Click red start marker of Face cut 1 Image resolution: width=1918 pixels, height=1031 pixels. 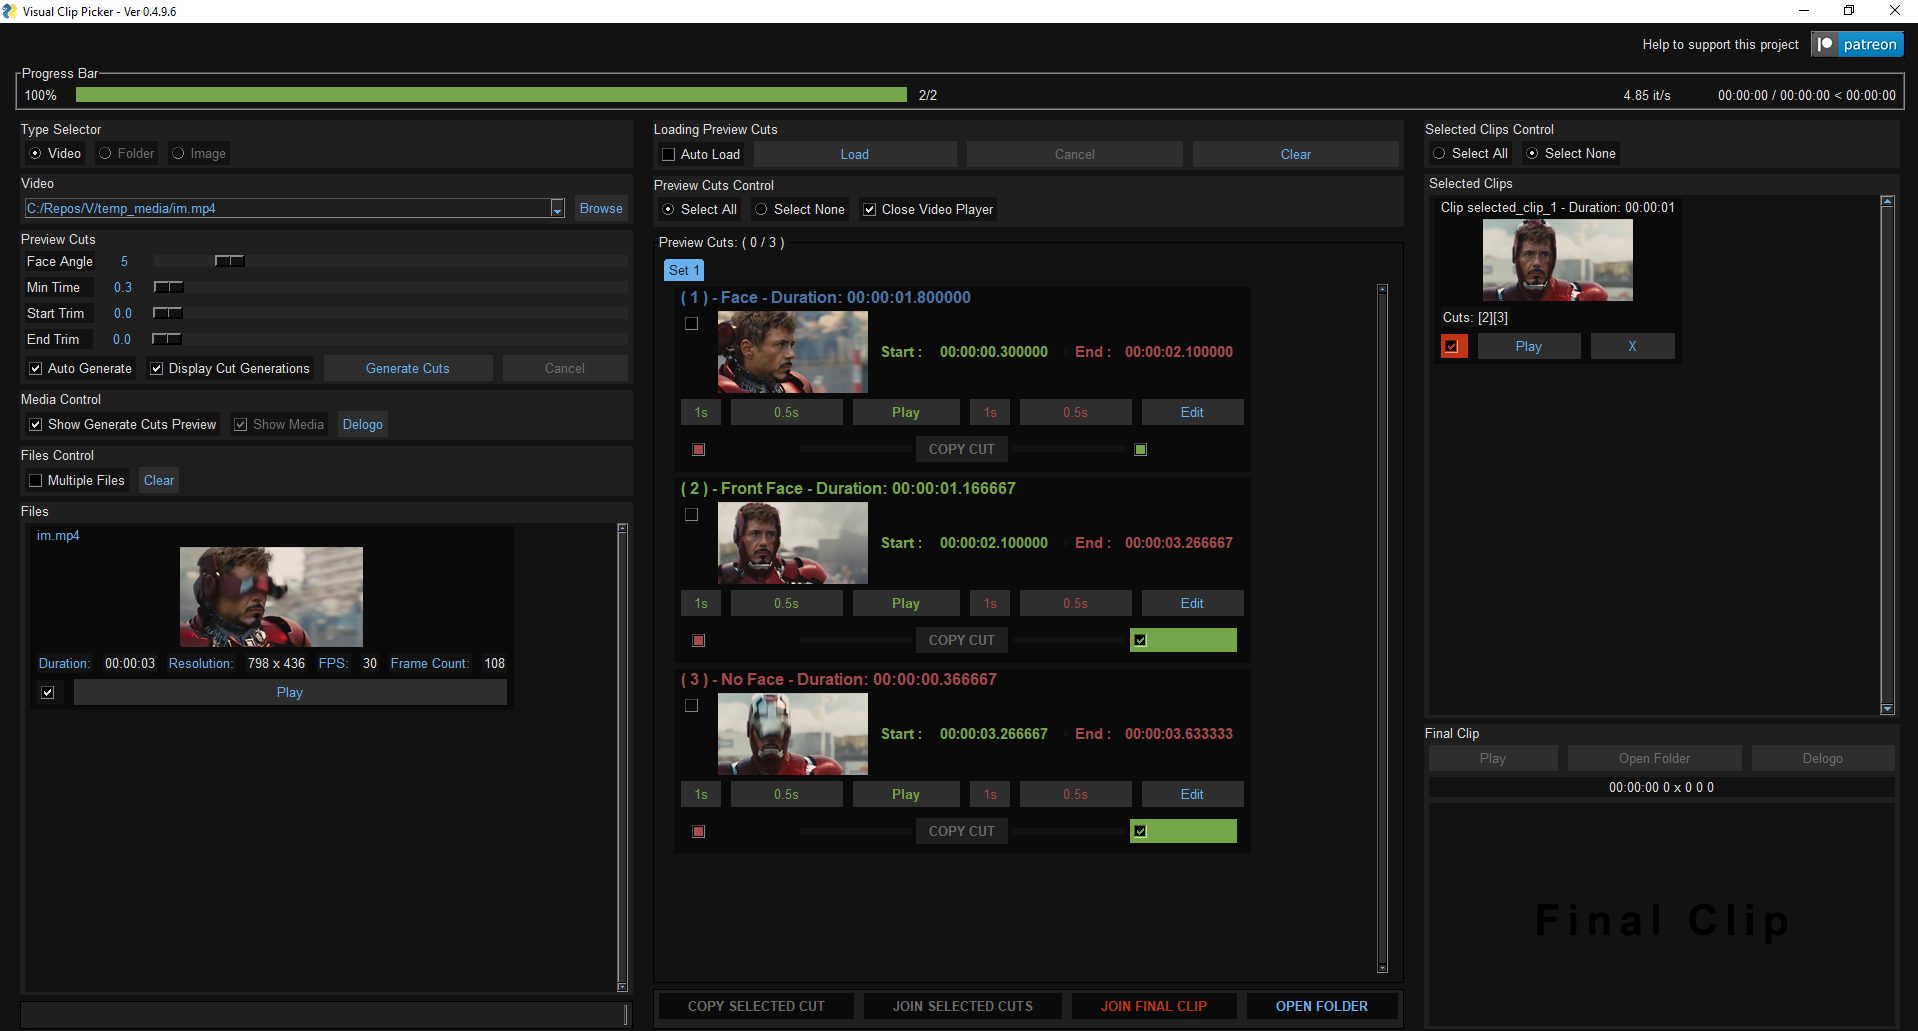tap(699, 450)
